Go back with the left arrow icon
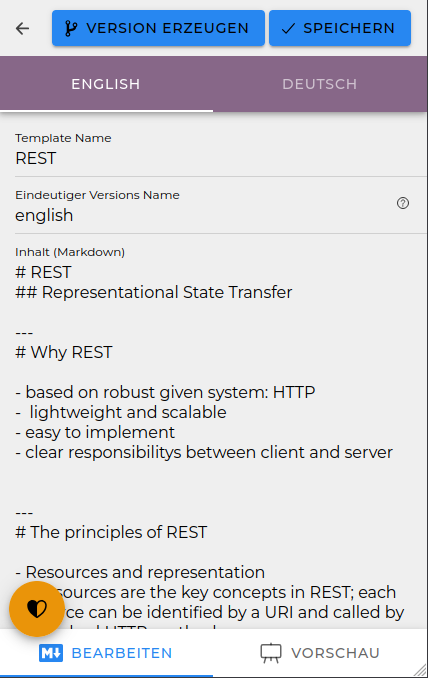Image resolution: width=428 pixels, height=678 pixels. (x=22, y=29)
